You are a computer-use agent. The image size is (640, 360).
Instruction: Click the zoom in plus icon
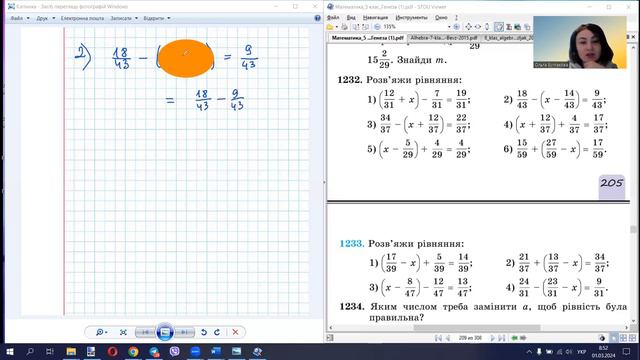click(x=457, y=27)
